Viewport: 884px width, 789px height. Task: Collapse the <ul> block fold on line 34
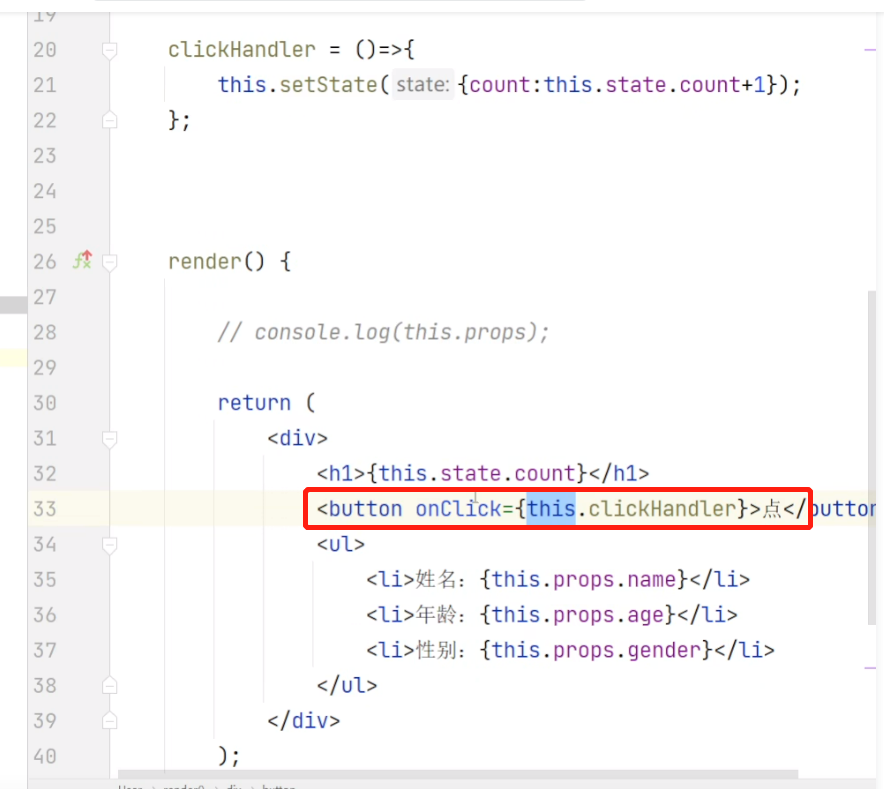(109, 545)
